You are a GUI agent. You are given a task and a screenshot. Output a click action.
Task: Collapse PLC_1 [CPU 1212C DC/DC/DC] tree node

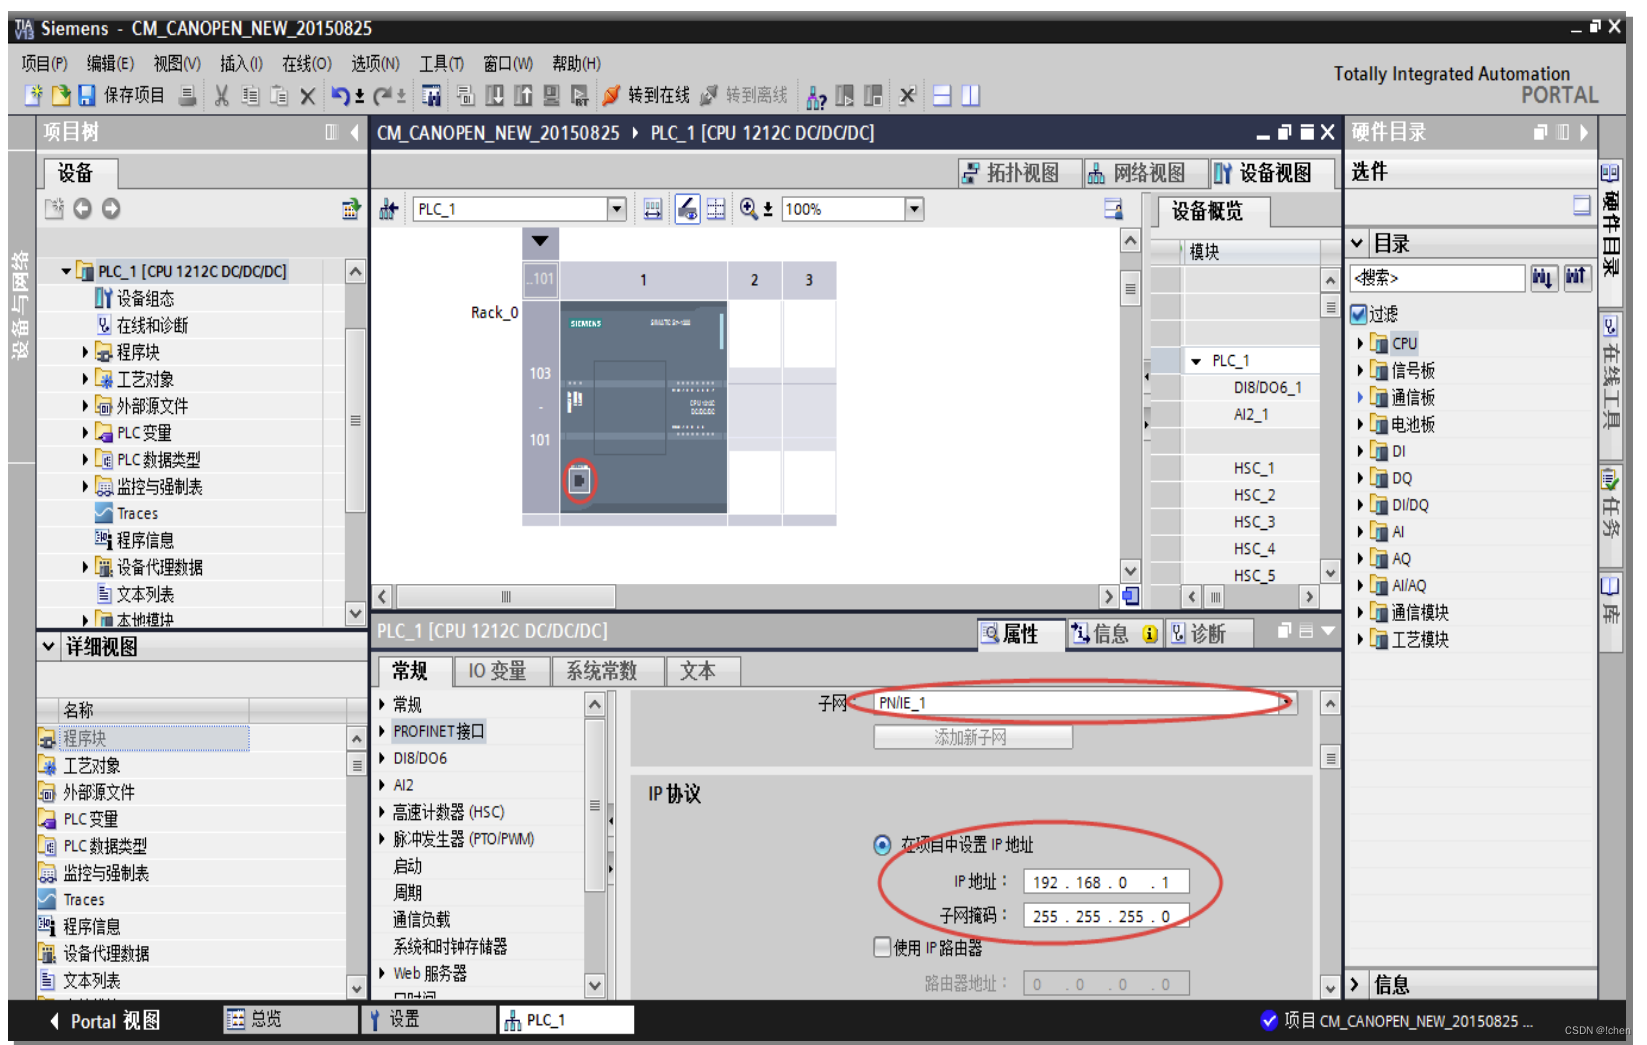click(66, 271)
